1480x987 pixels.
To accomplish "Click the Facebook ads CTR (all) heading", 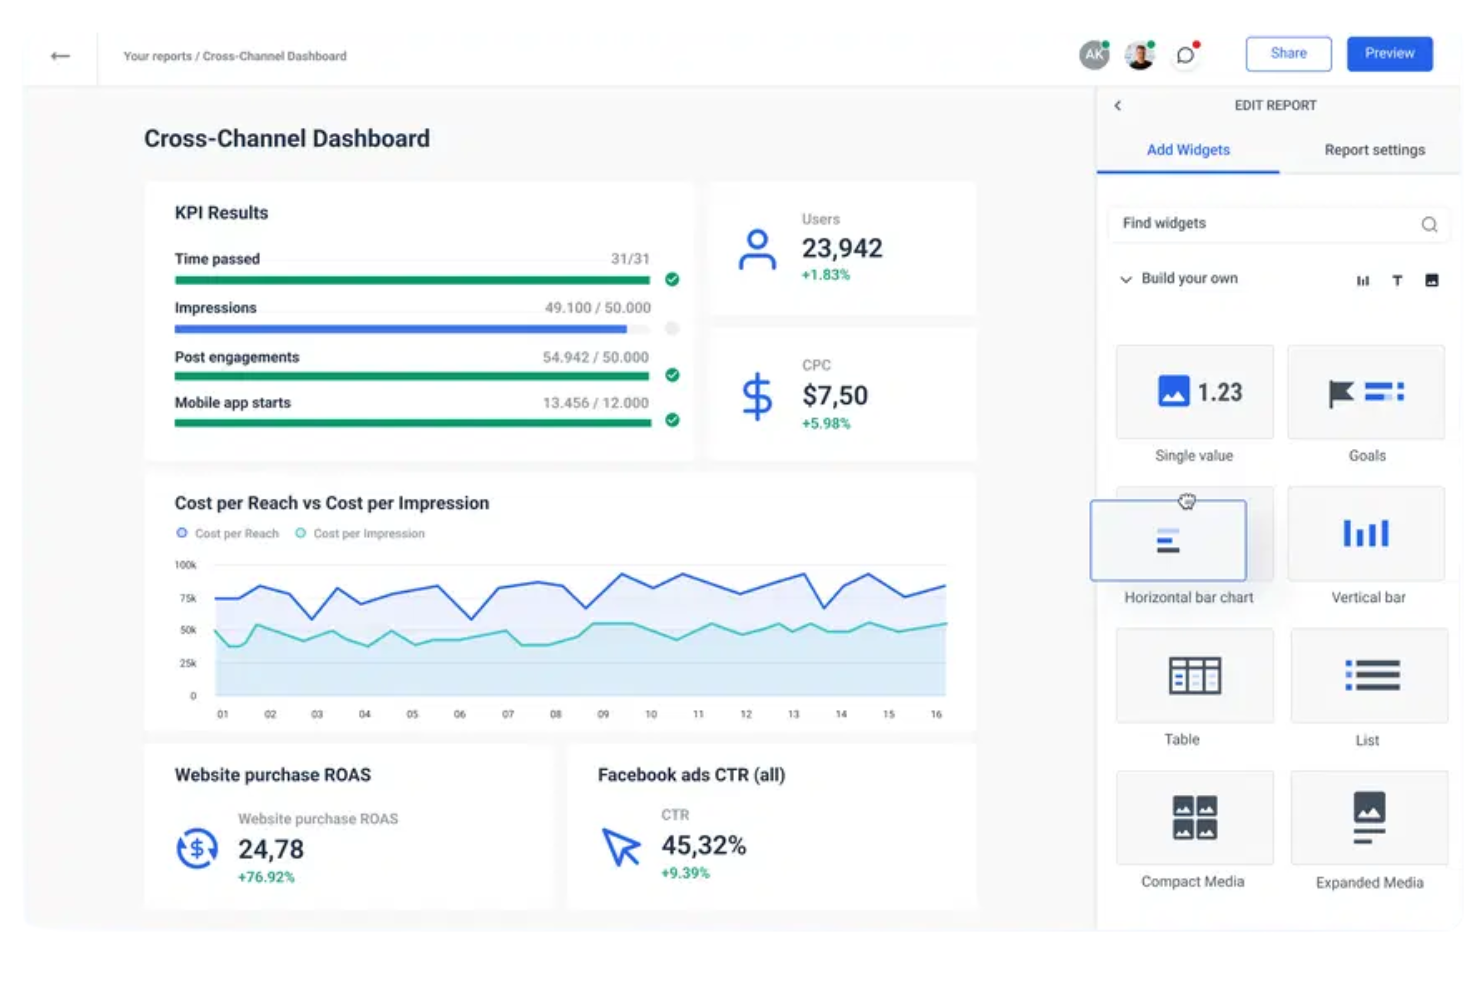I will 691,775.
